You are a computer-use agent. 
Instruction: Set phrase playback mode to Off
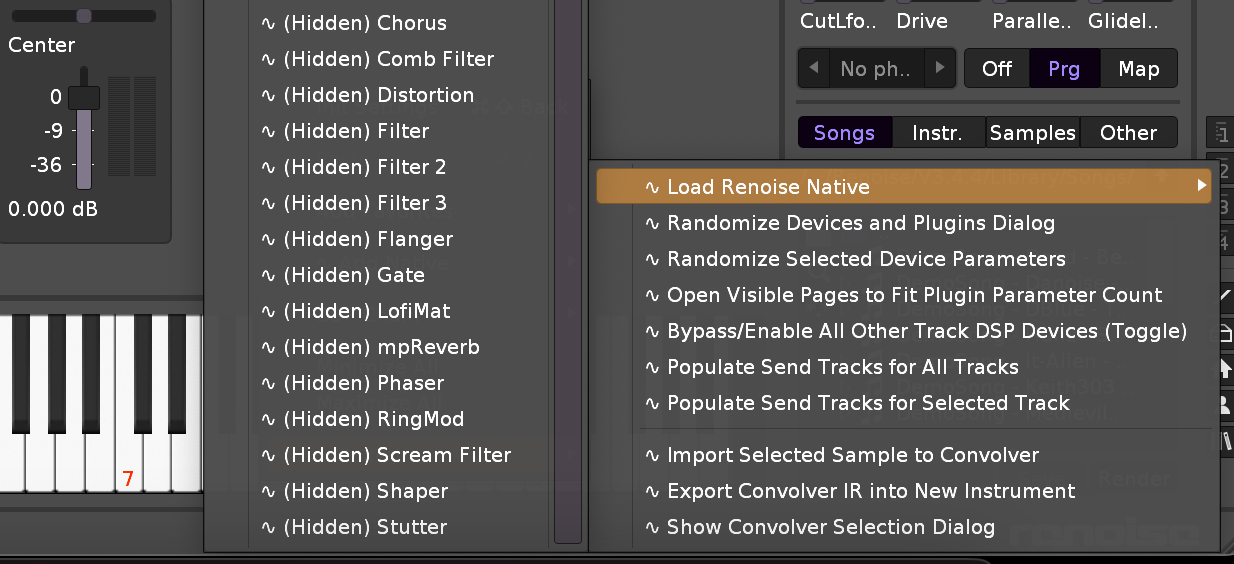997,69
